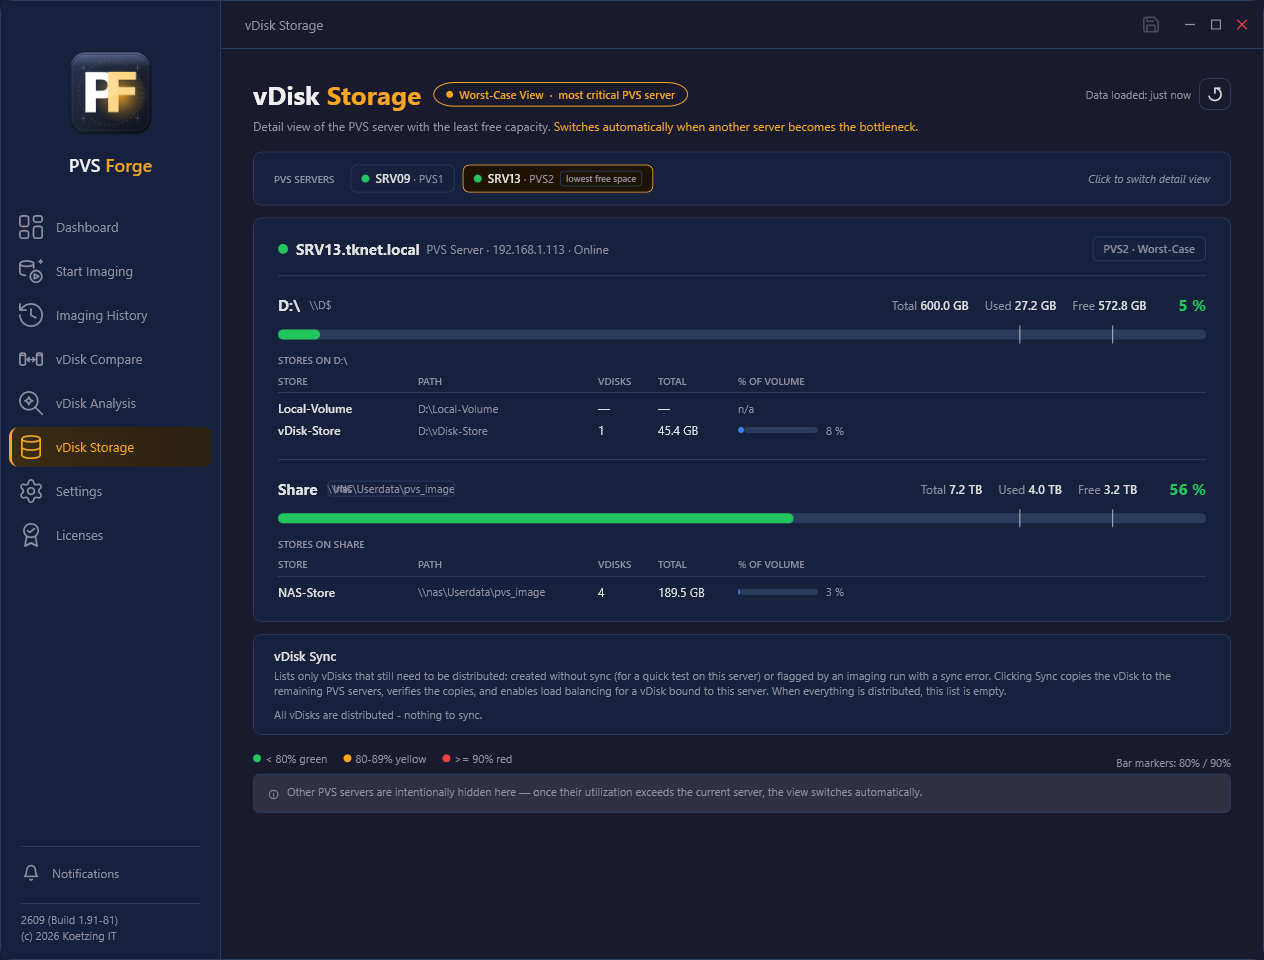Click the Free 572.8 GB value

click(x=1109, y=306)
